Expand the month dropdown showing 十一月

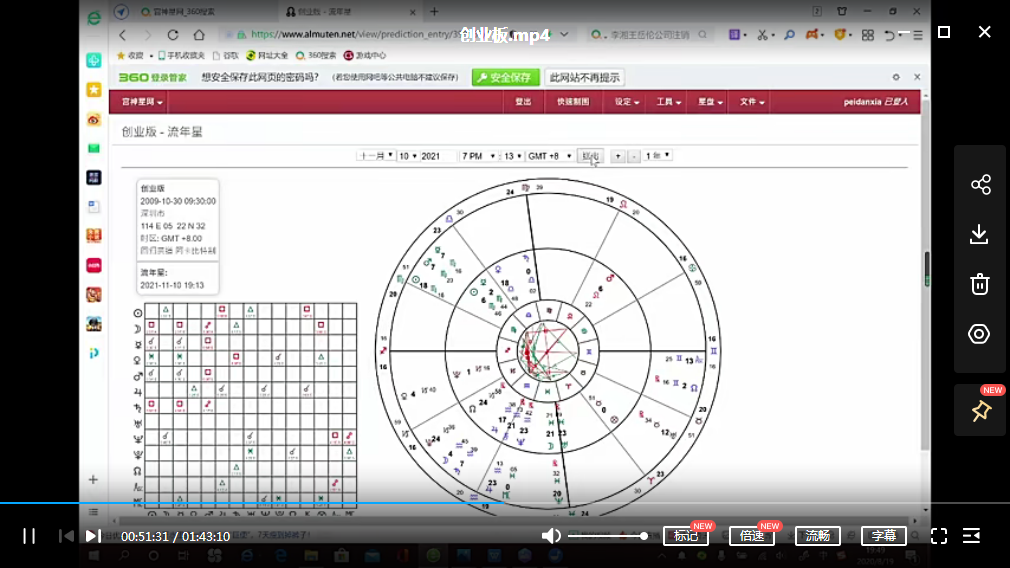(376, 156)
